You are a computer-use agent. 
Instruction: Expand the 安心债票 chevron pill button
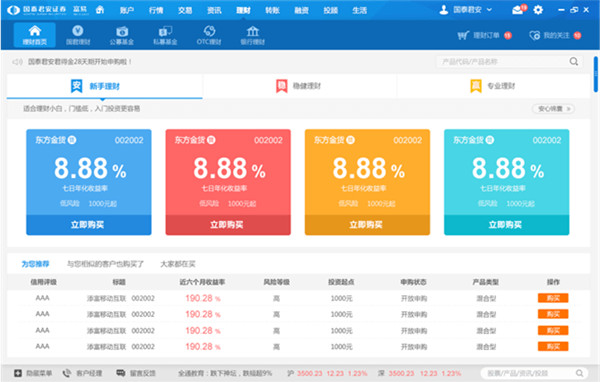[x=553, y=109]
